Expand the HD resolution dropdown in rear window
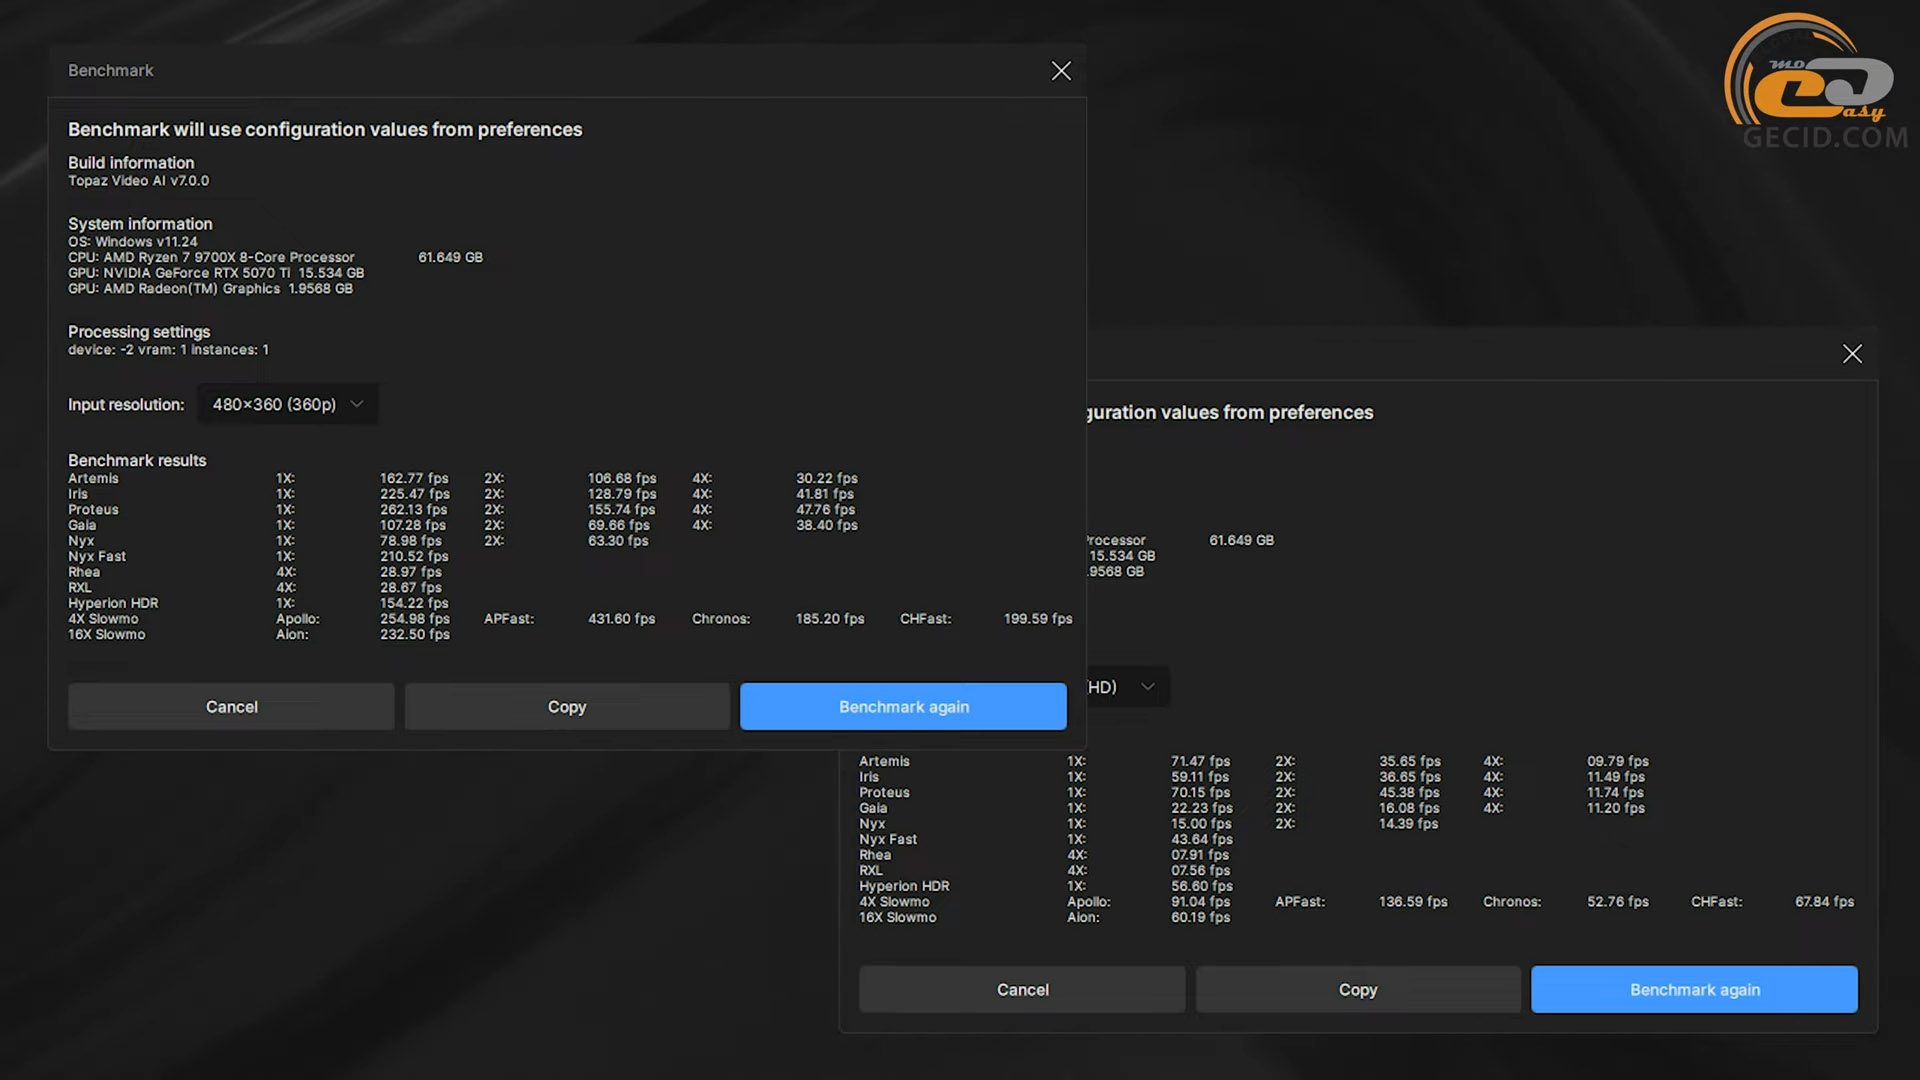This screenshot has width=1920, height=1080. [1128, 687]
